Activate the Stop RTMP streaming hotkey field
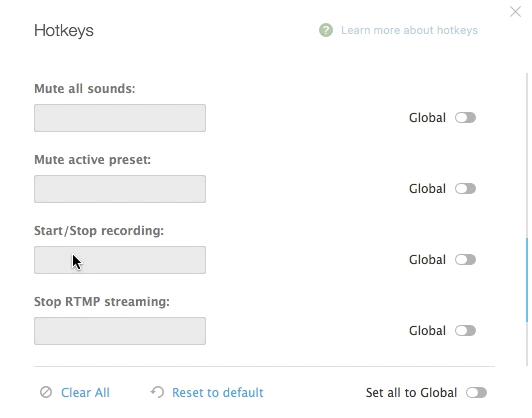Screen dimensions: 532x418 120,331
